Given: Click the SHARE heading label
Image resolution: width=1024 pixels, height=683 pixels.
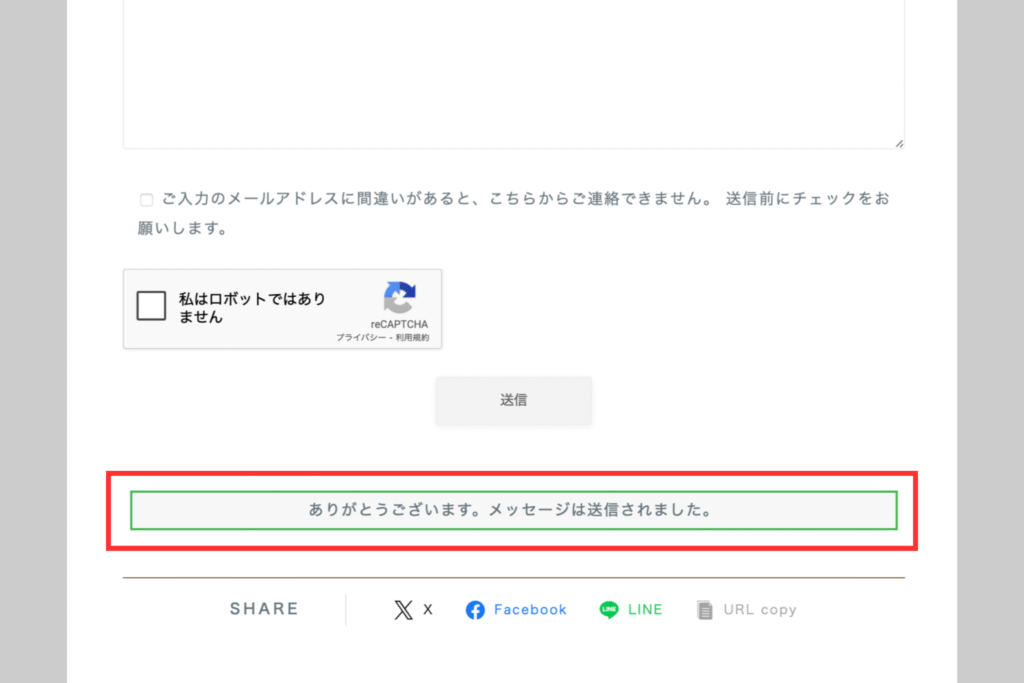Looking at the screenshot, I should [x=264, y=609].
